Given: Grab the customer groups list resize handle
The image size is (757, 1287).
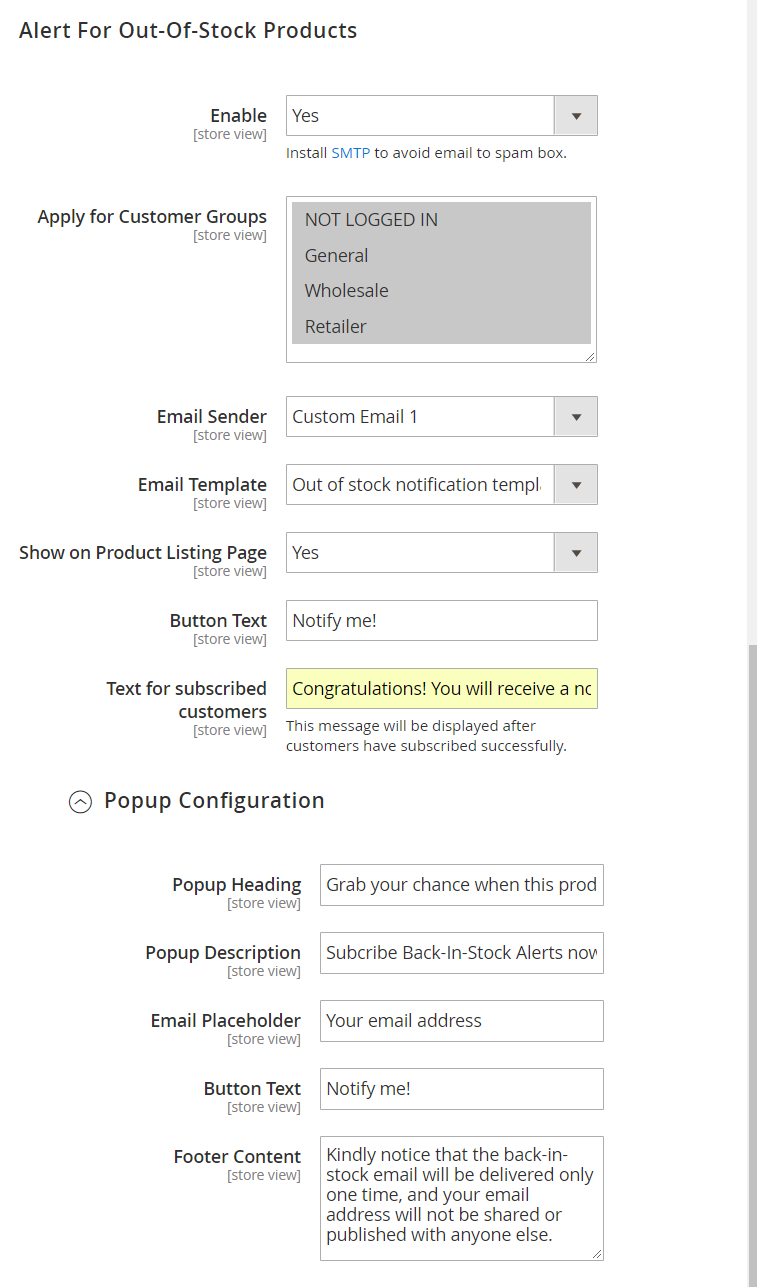Looking at the screenshot, I should [590, 356].
